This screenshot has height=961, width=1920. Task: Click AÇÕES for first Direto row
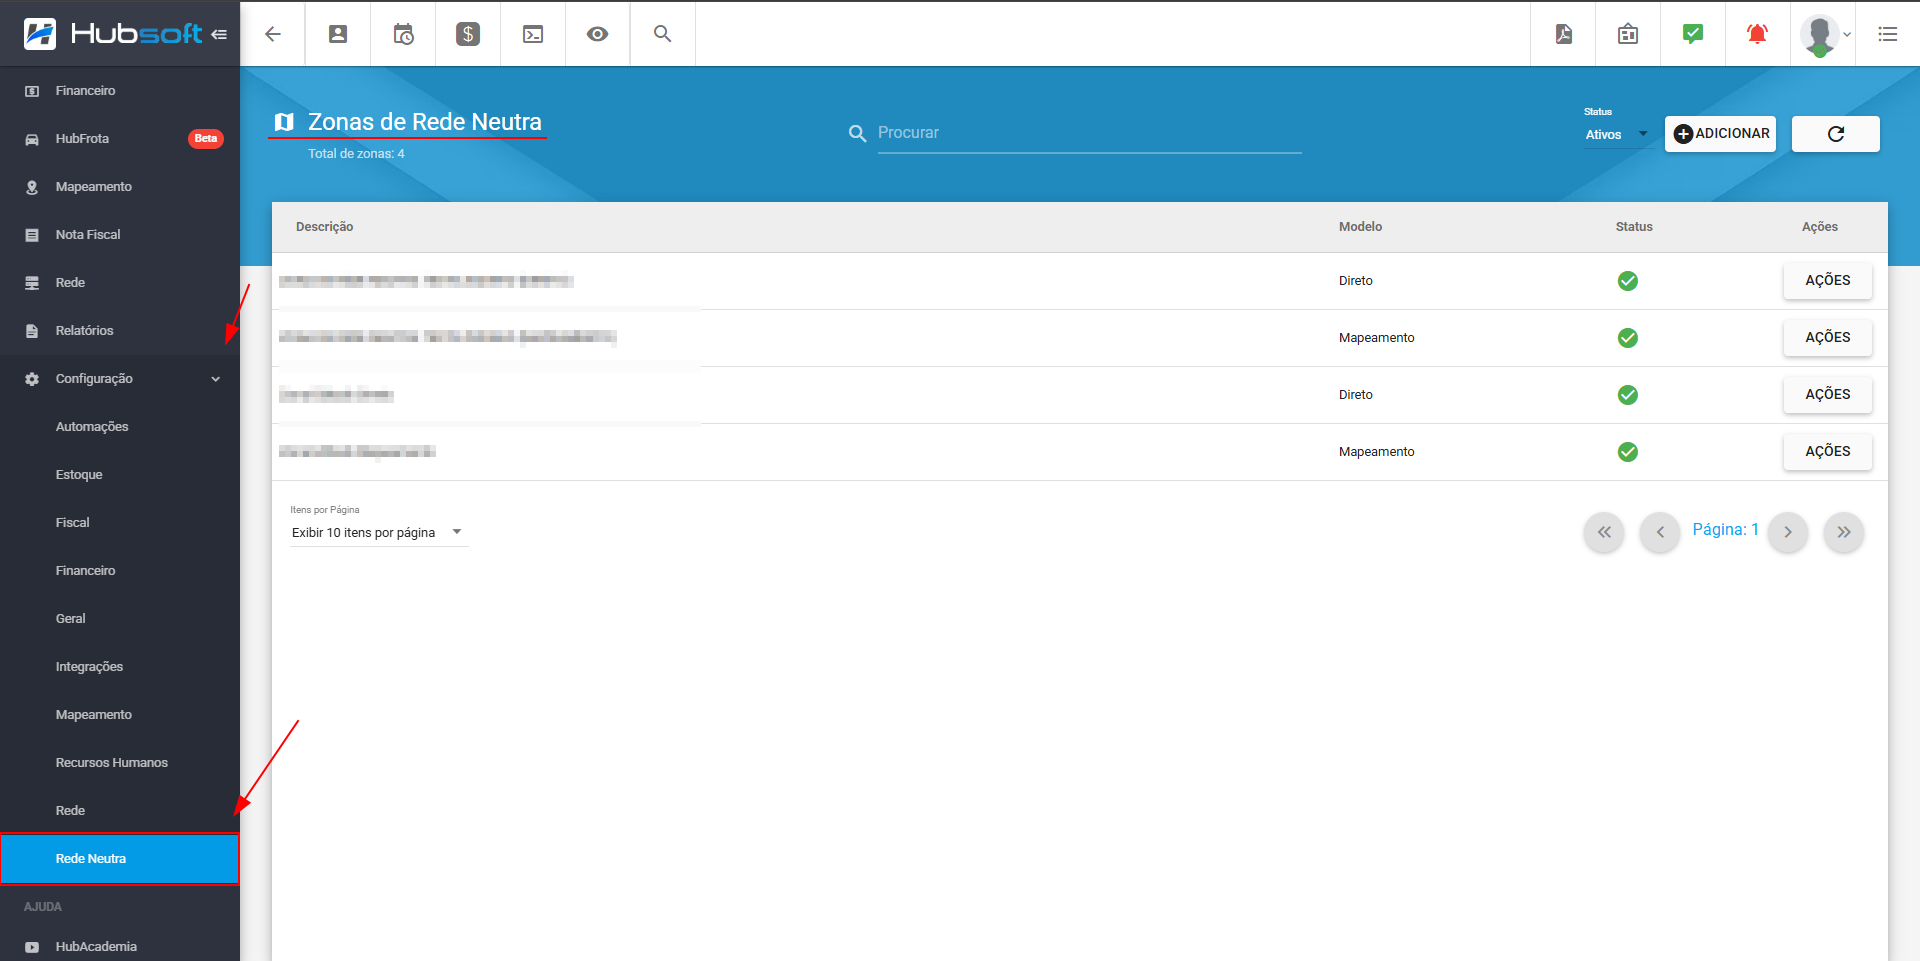tap(1827, 281)
